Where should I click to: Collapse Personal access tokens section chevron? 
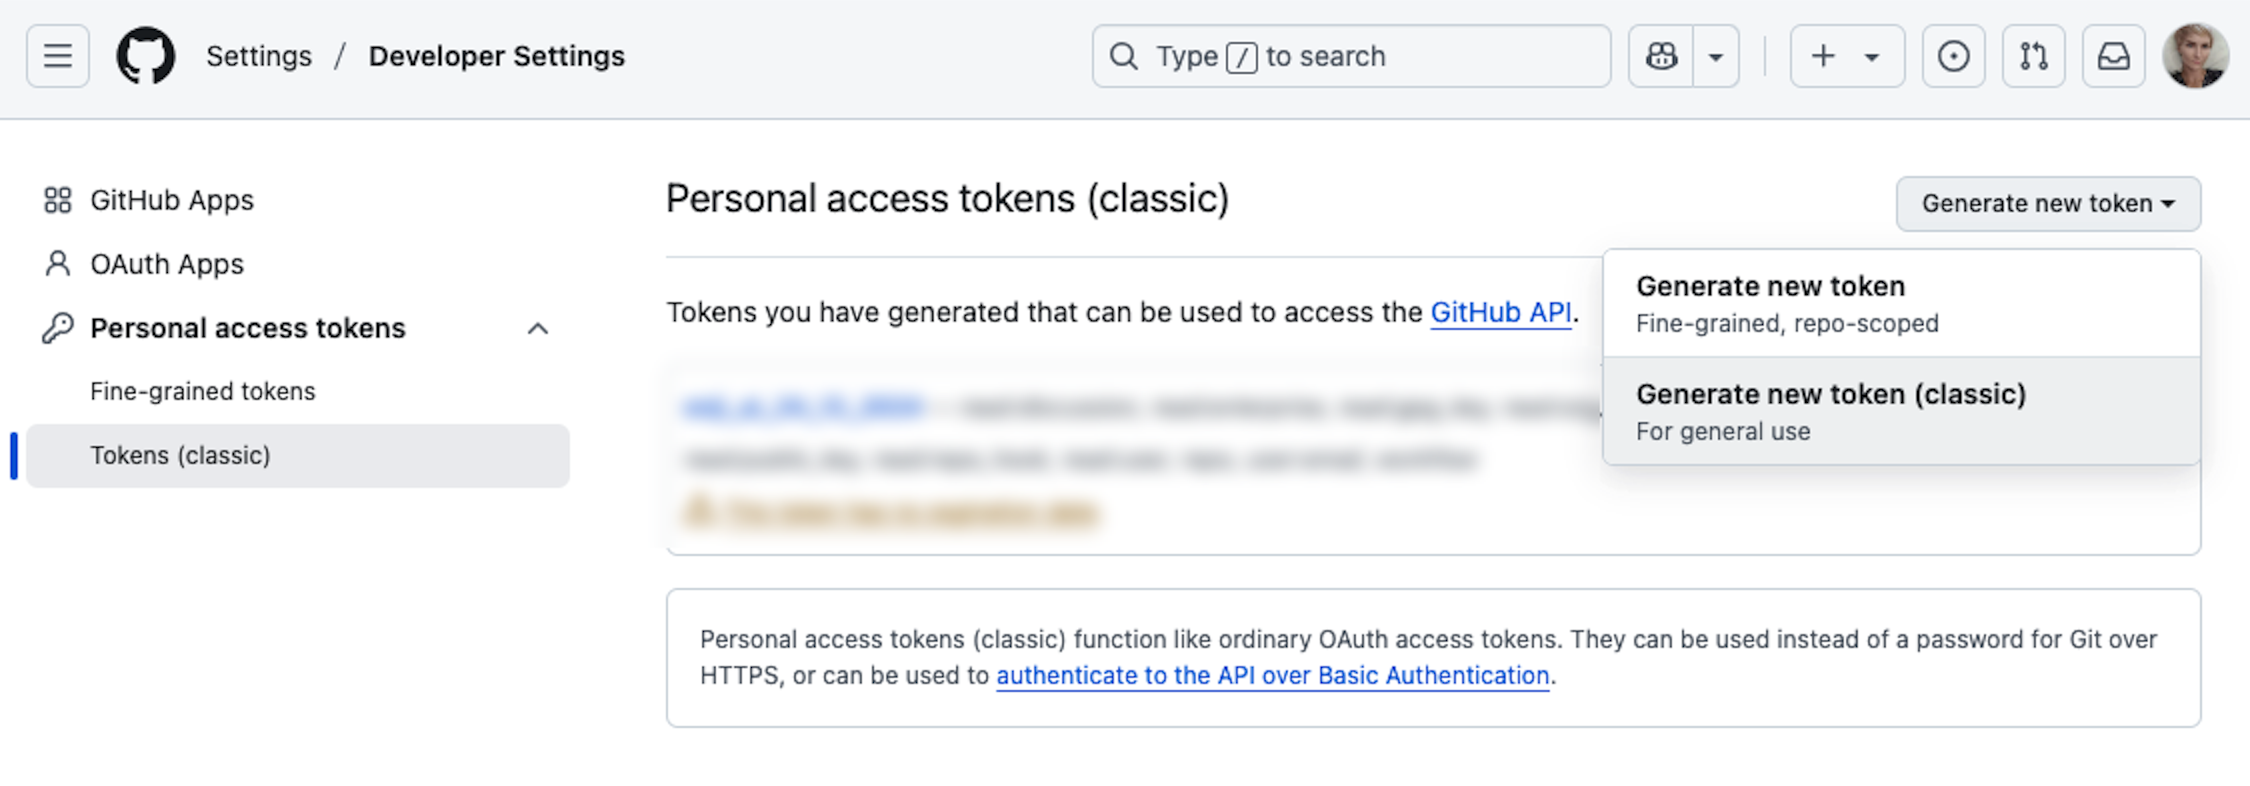538,328
